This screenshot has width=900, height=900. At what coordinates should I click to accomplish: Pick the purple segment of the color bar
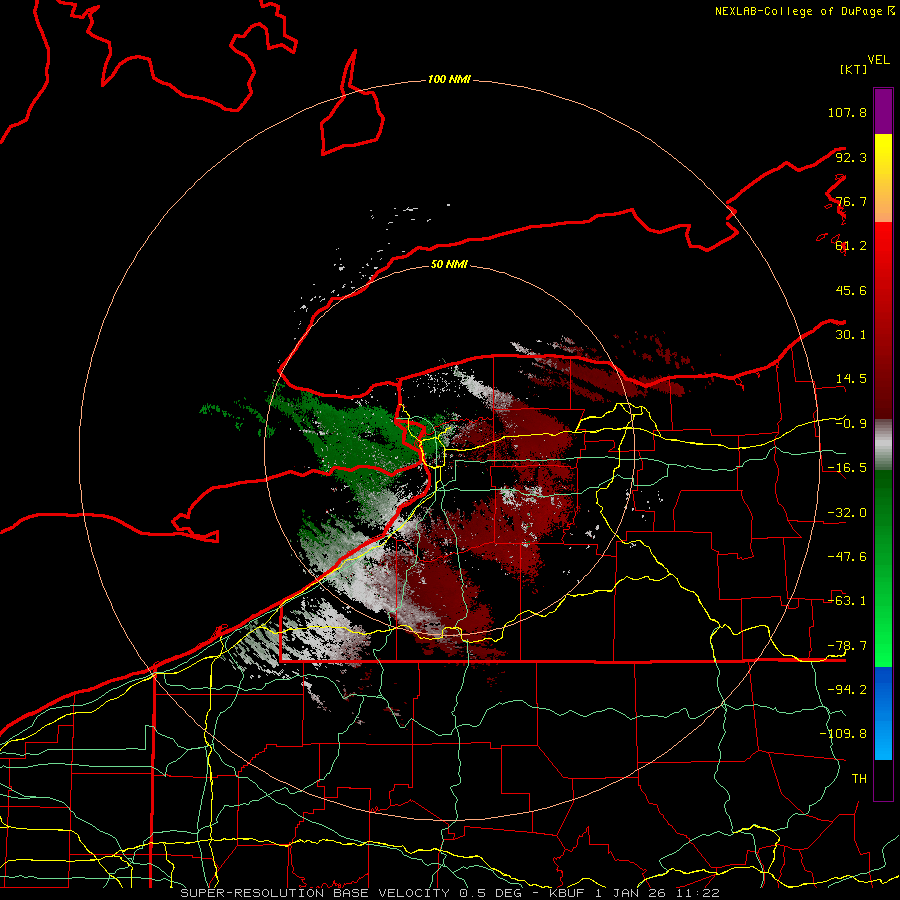click(x=883, y=111)
